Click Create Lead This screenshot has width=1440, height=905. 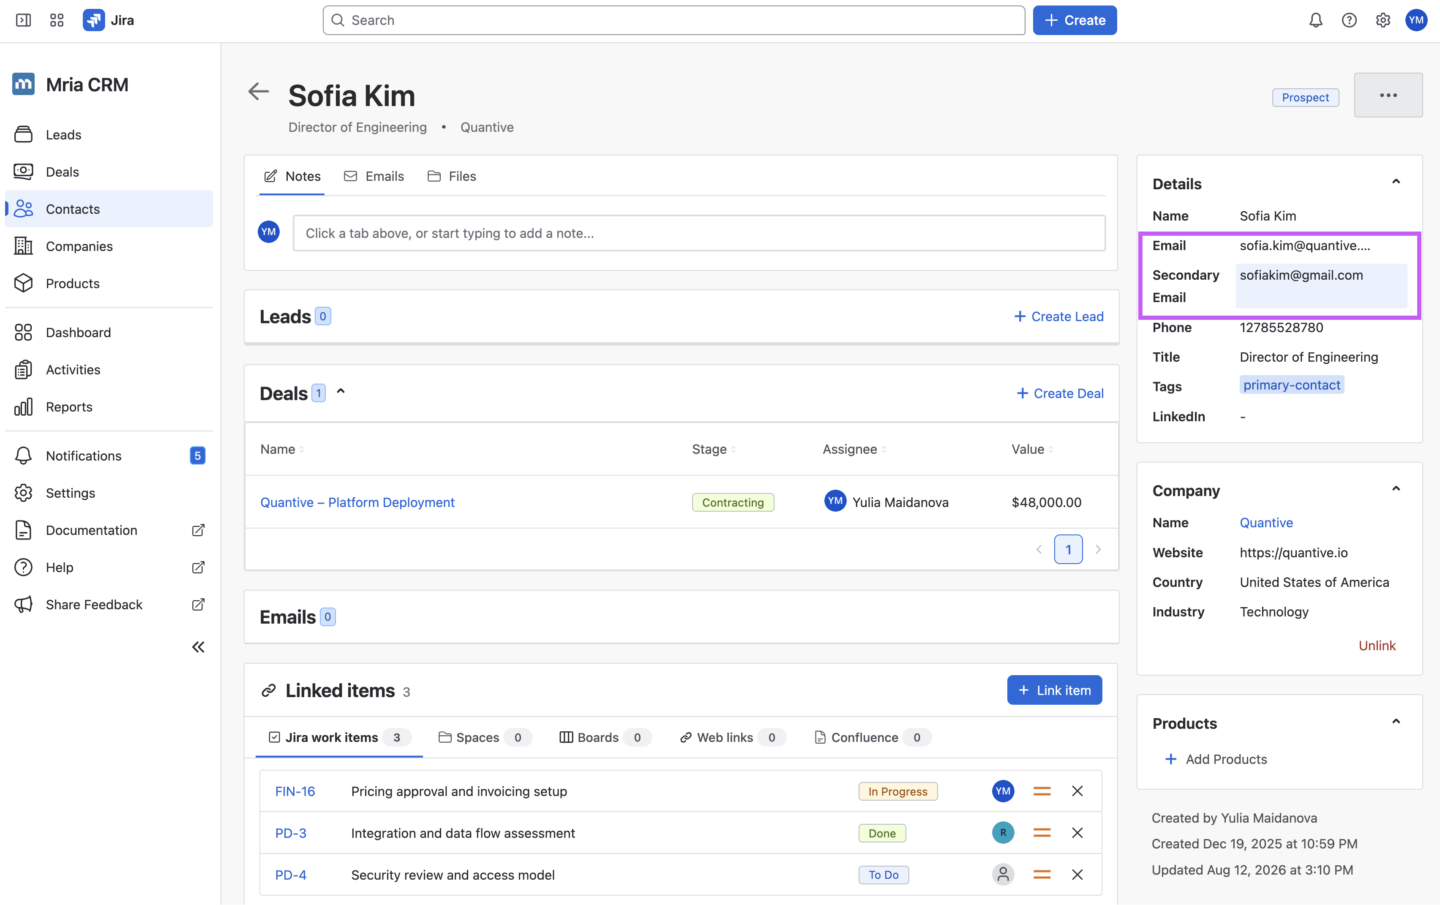[1059, 316]
